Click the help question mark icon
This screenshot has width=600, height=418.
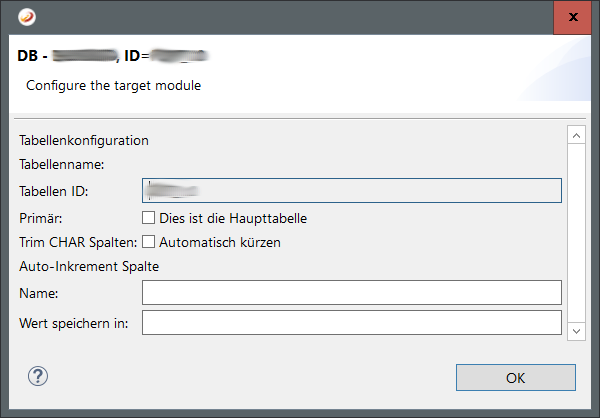39,376
